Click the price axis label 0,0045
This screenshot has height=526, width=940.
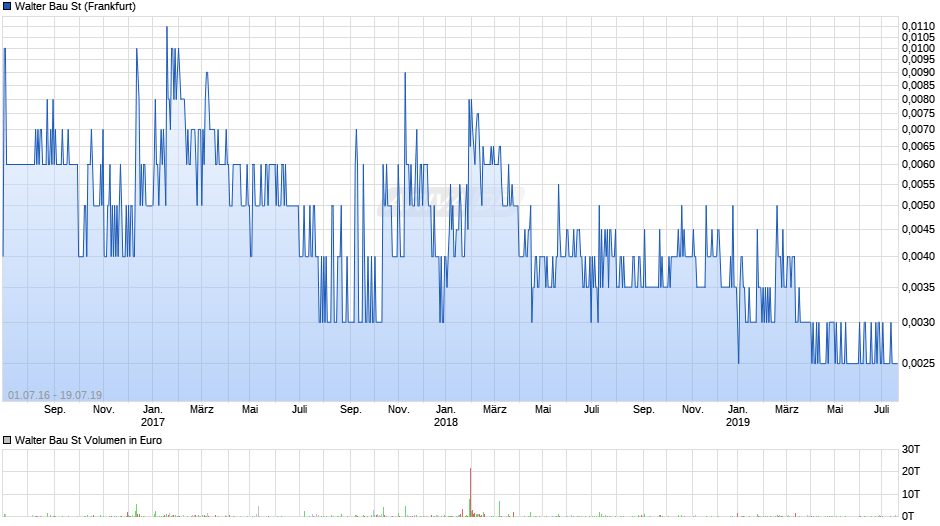[x=918, y=230]
